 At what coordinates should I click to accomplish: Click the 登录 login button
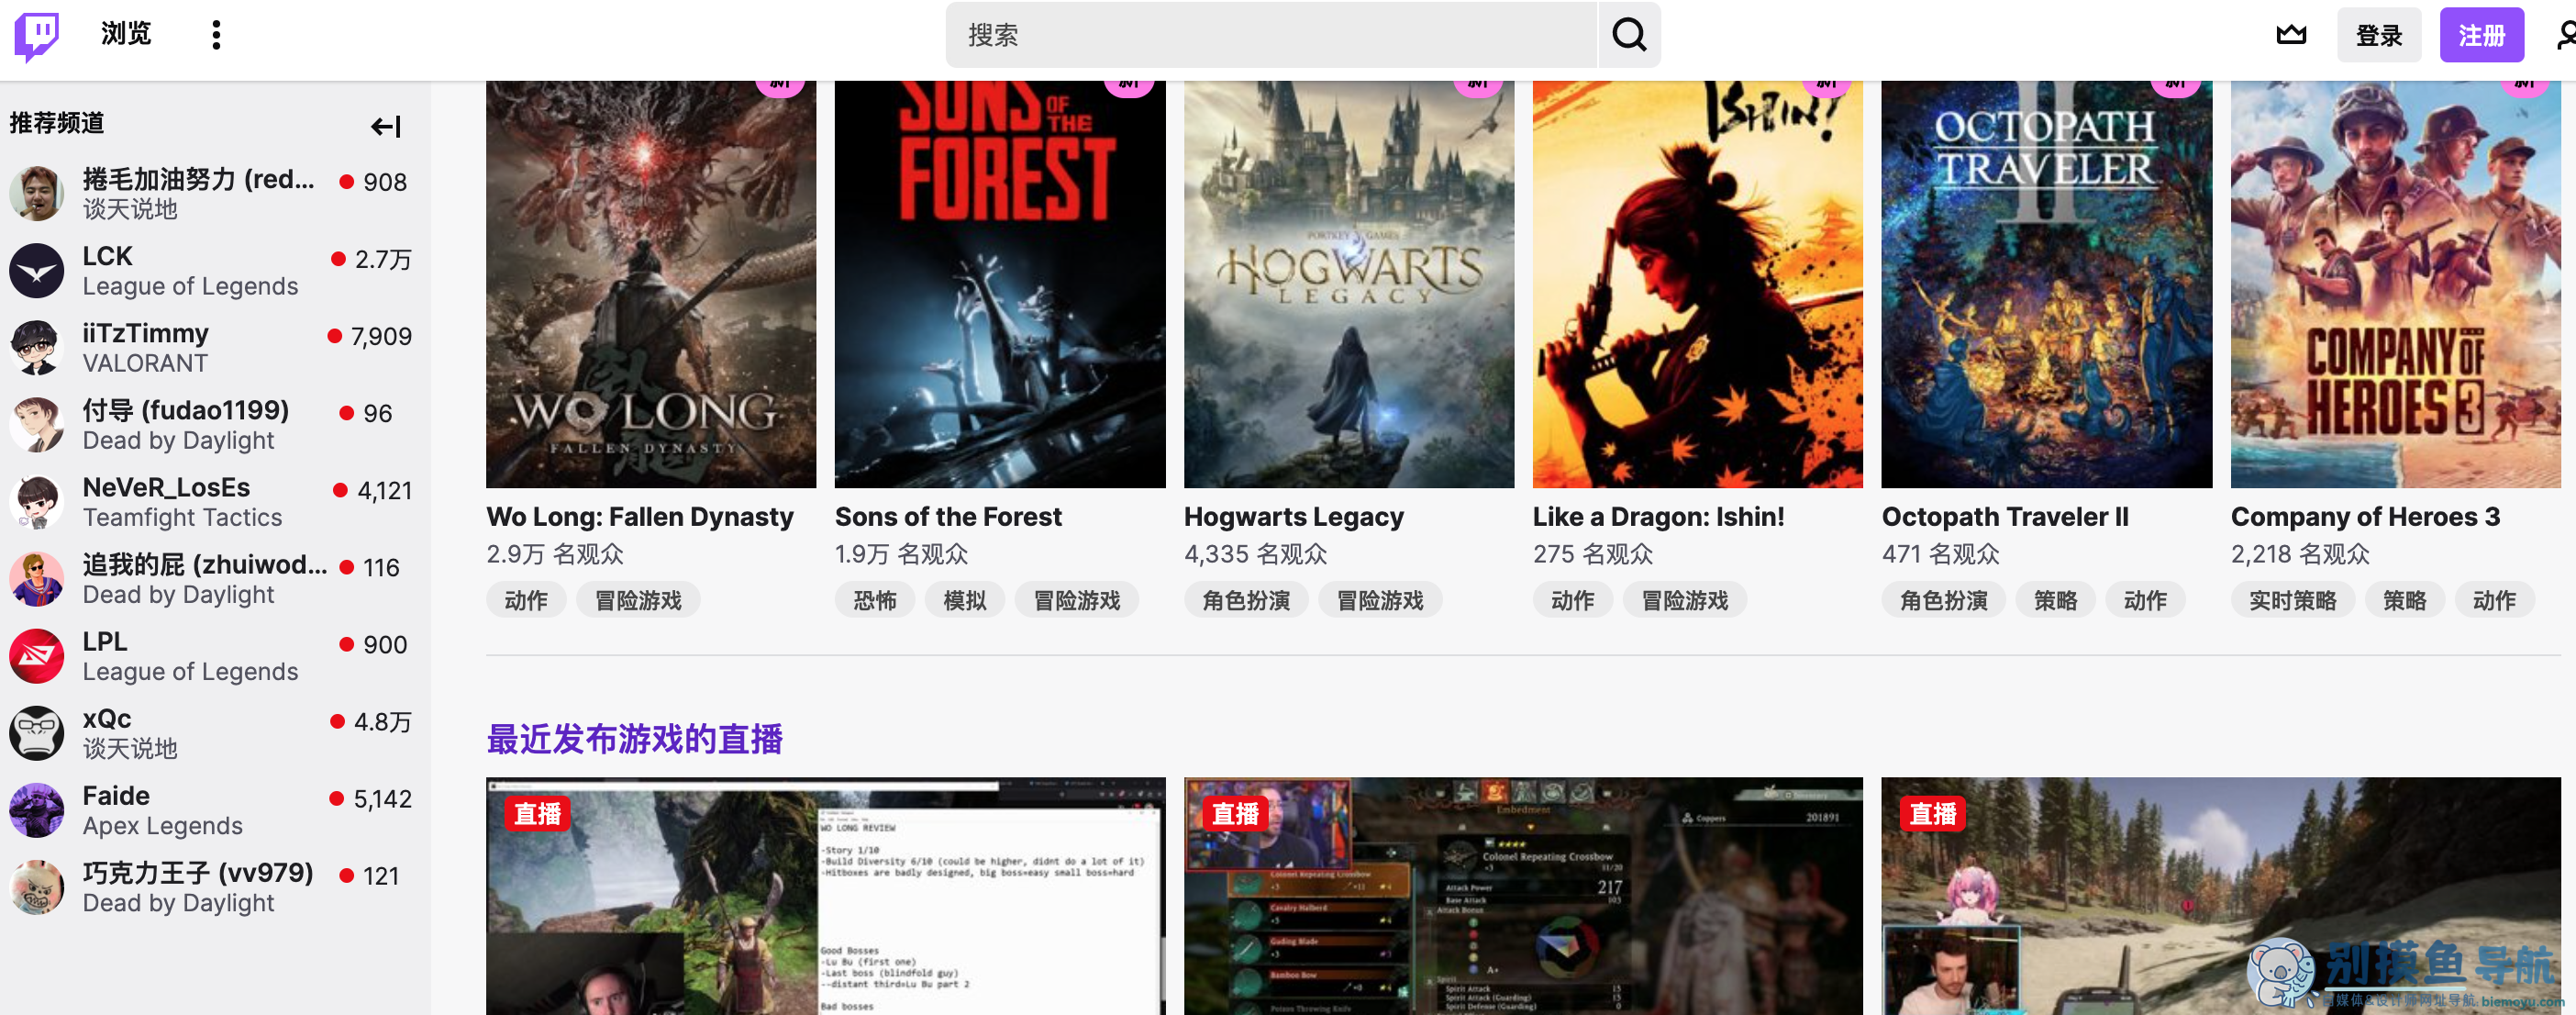click(x=2378, y=36)
